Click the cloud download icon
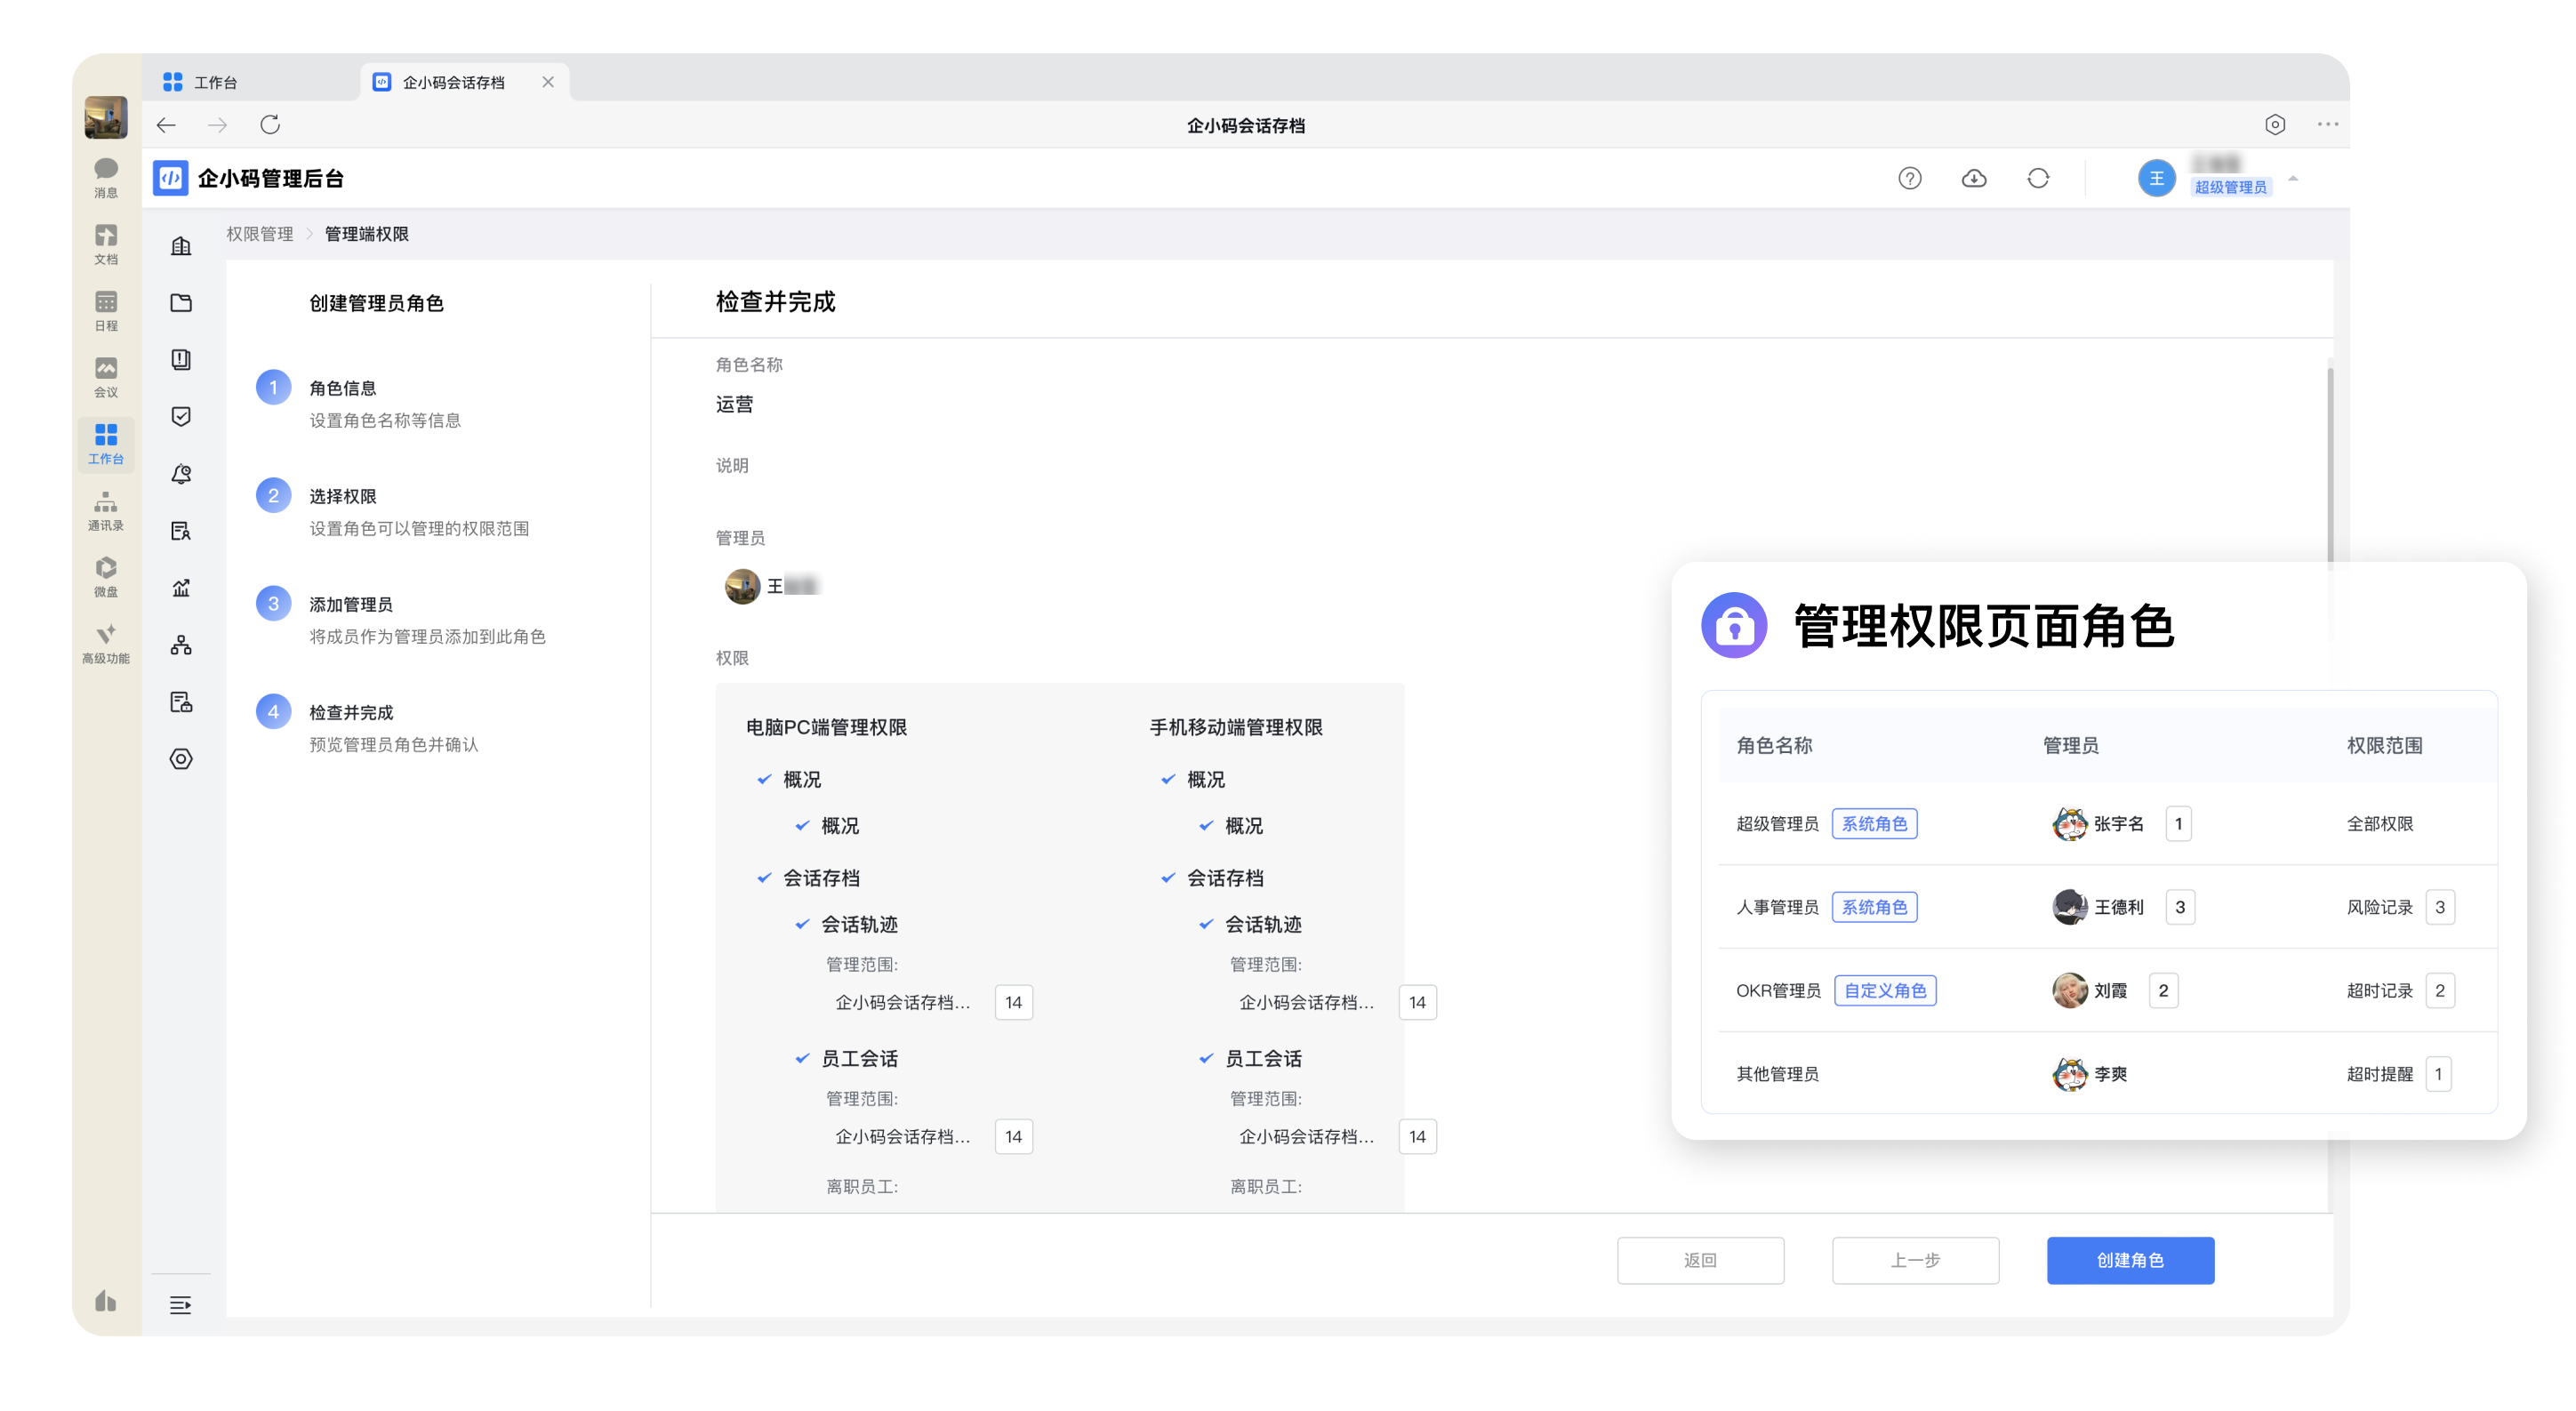Viewport: 2576px width, 1411px height. (x=1974, y=178)
